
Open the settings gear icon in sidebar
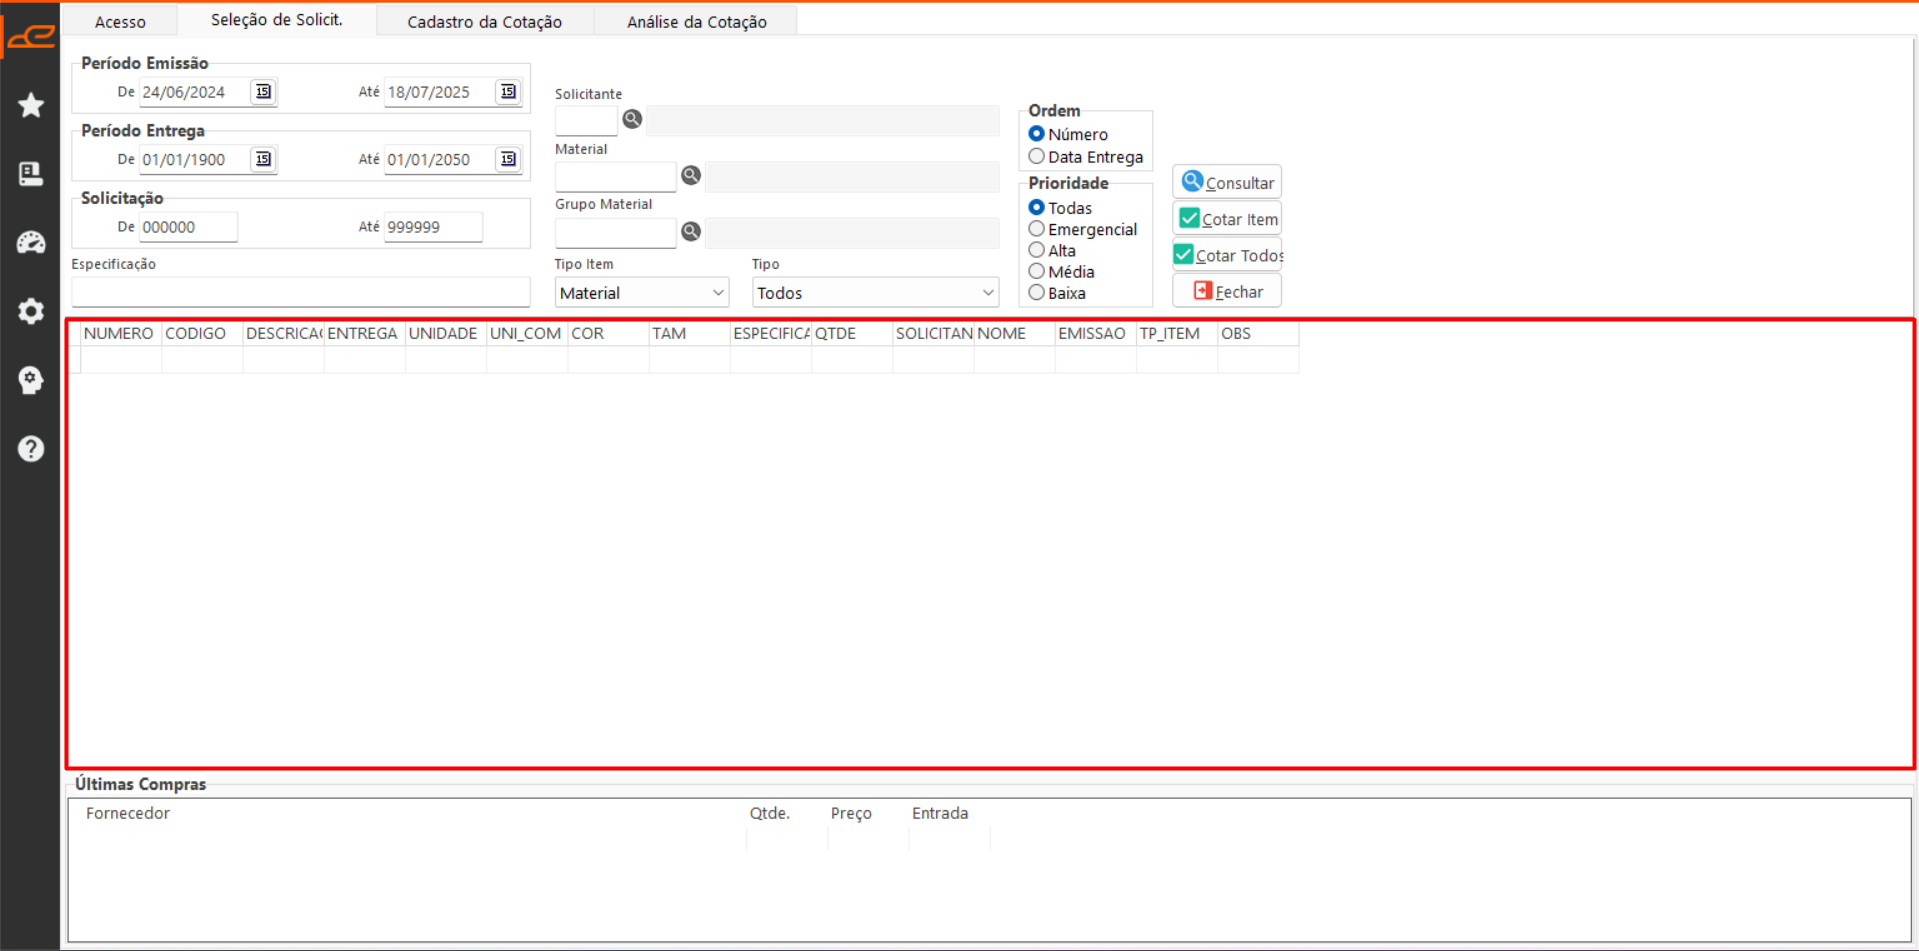pyautogui.click(x=31, y=311)
